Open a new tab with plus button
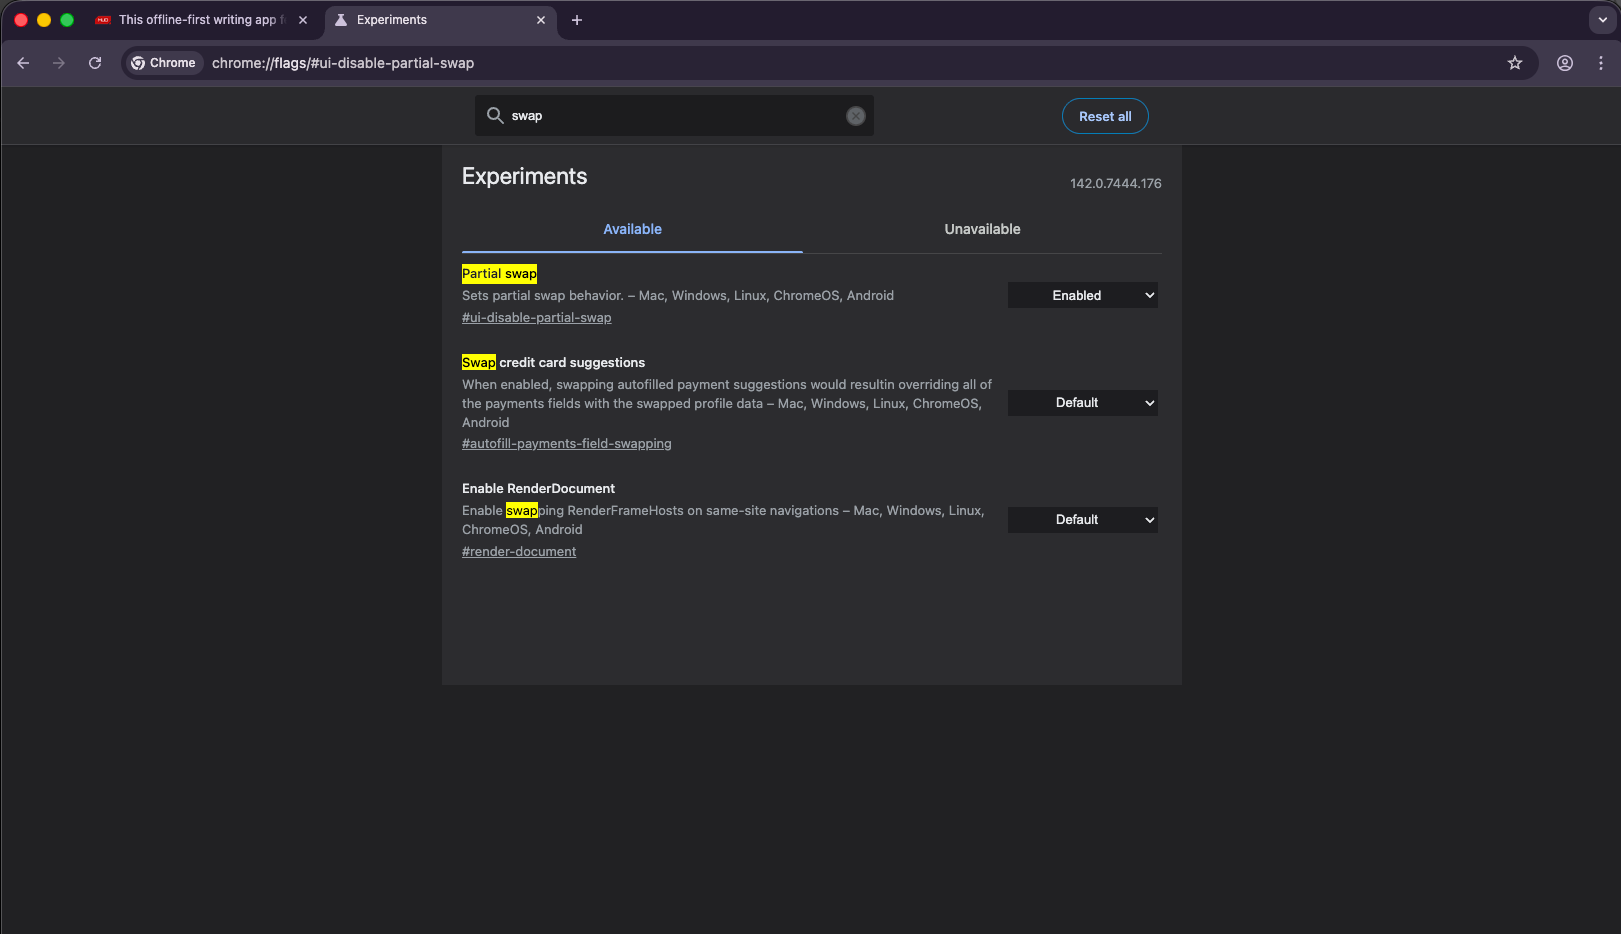 [x=576, y=20]
